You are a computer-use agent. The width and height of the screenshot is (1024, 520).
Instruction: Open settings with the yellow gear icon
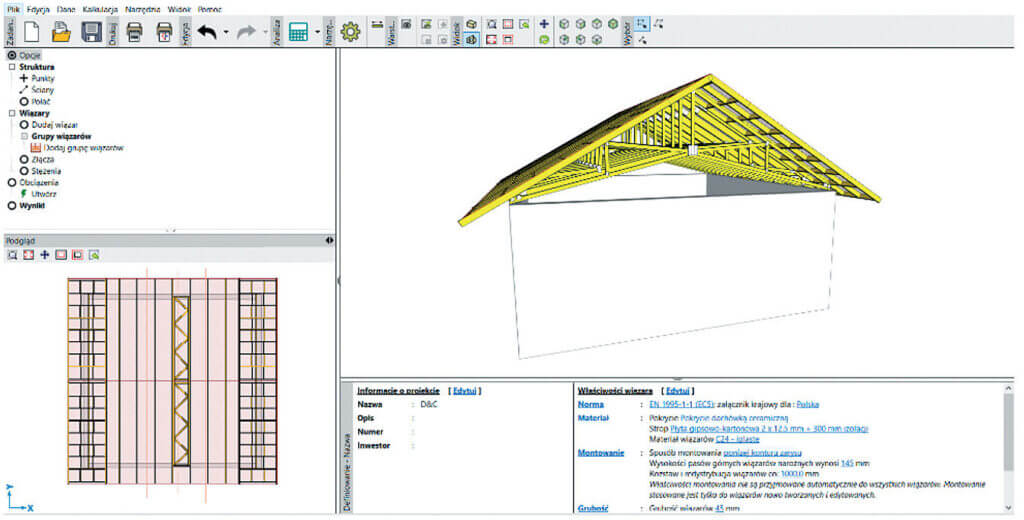point(351,31)
